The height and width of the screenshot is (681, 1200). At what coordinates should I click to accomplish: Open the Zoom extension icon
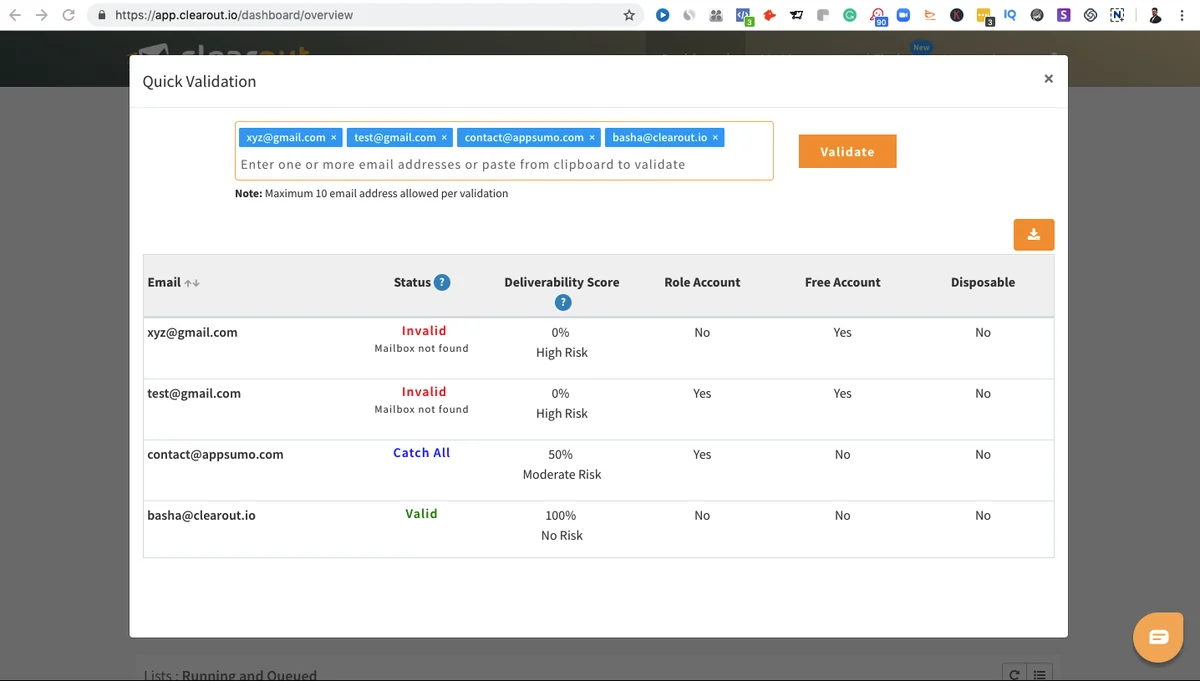click(x=903, y=15)
